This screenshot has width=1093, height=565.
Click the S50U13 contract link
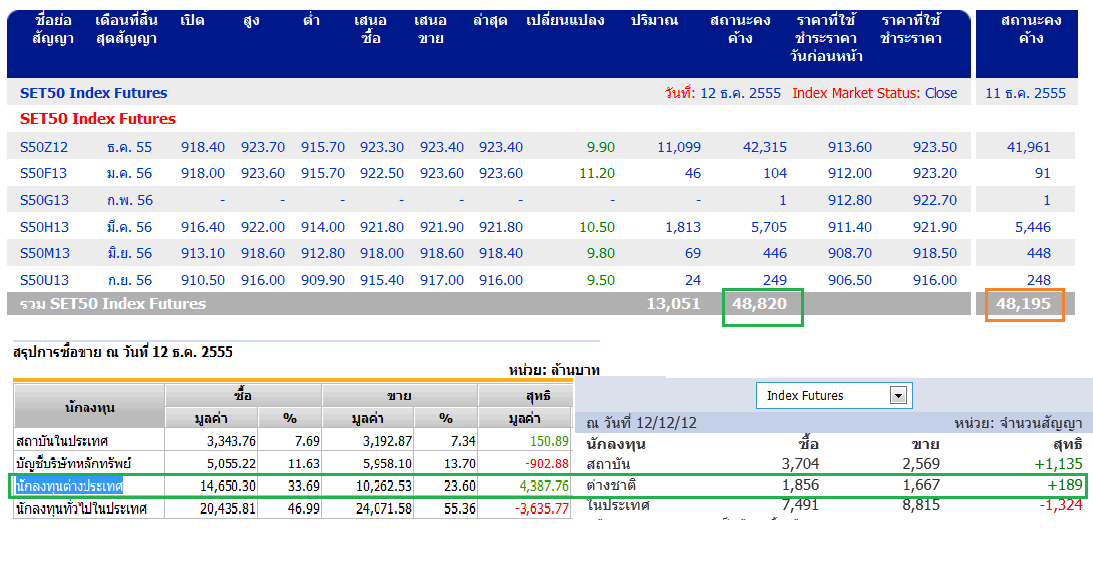pyautogui.click(x=44, y=280)
